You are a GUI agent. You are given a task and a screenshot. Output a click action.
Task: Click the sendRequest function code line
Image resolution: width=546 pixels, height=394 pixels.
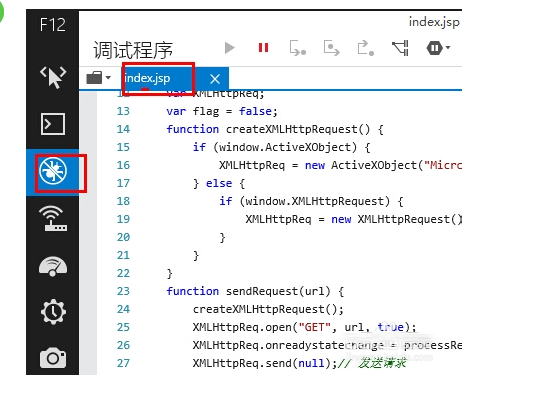point(255,291)
